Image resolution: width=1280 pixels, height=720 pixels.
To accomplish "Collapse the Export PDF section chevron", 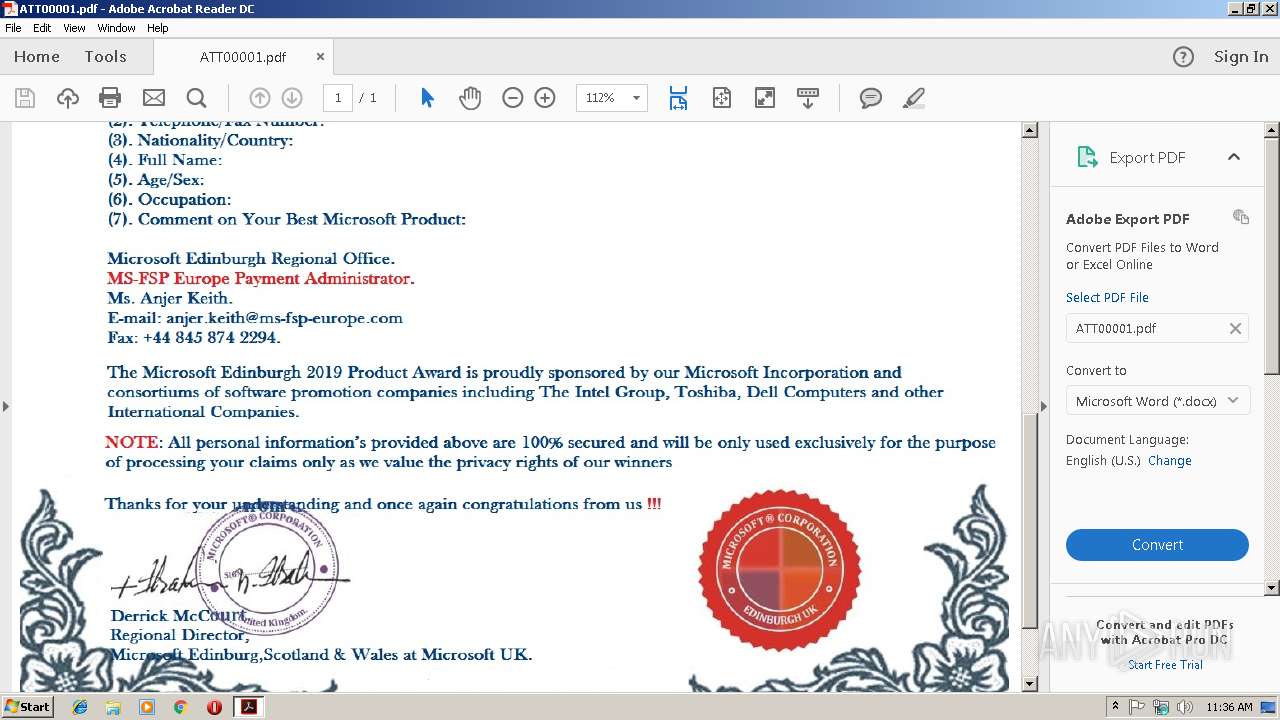I will click(1234, 157).
